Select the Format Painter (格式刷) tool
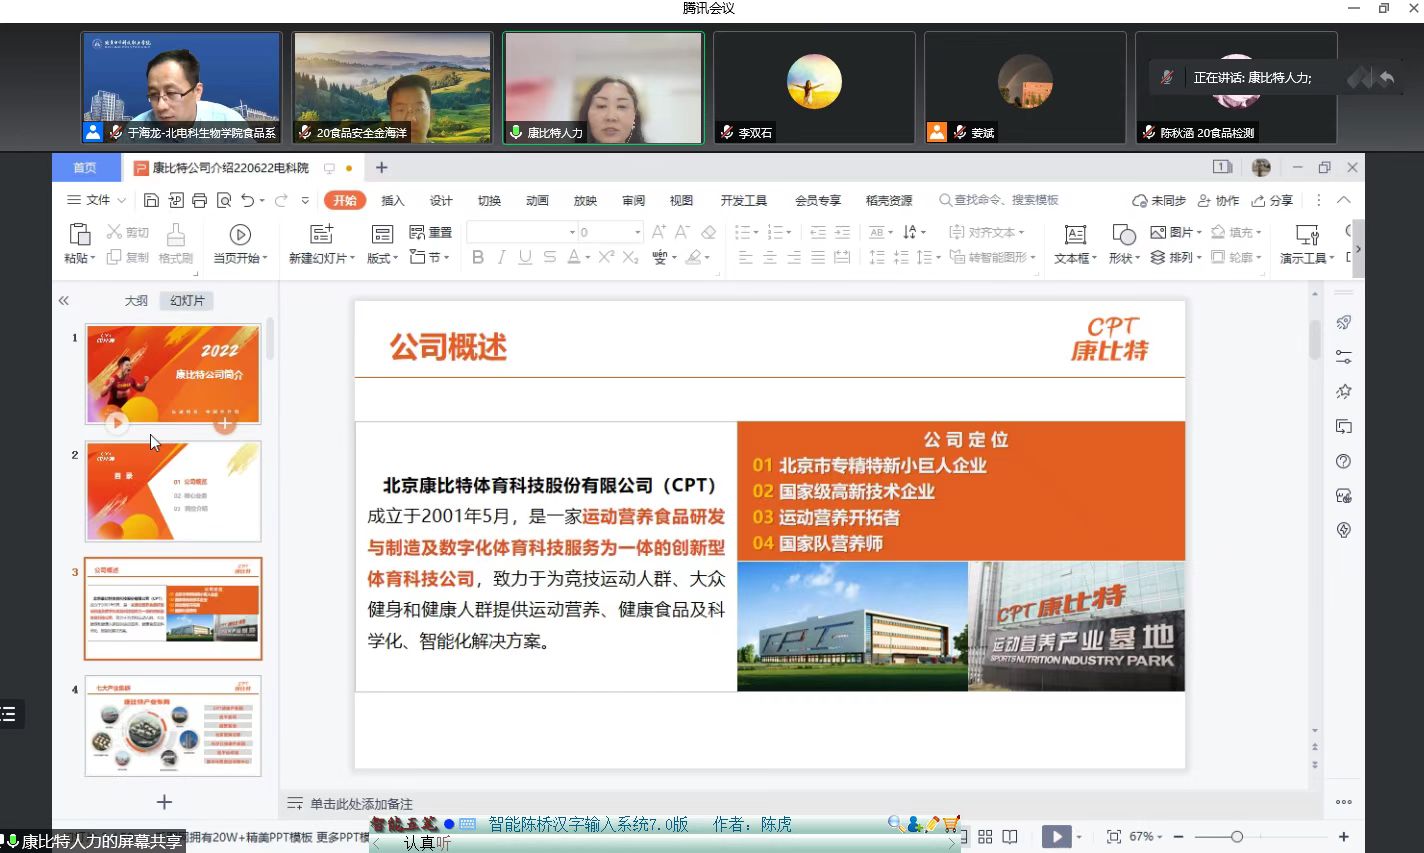Image resolution: width=1424 pixels, height=853 pixels. (x=175, y=243)
